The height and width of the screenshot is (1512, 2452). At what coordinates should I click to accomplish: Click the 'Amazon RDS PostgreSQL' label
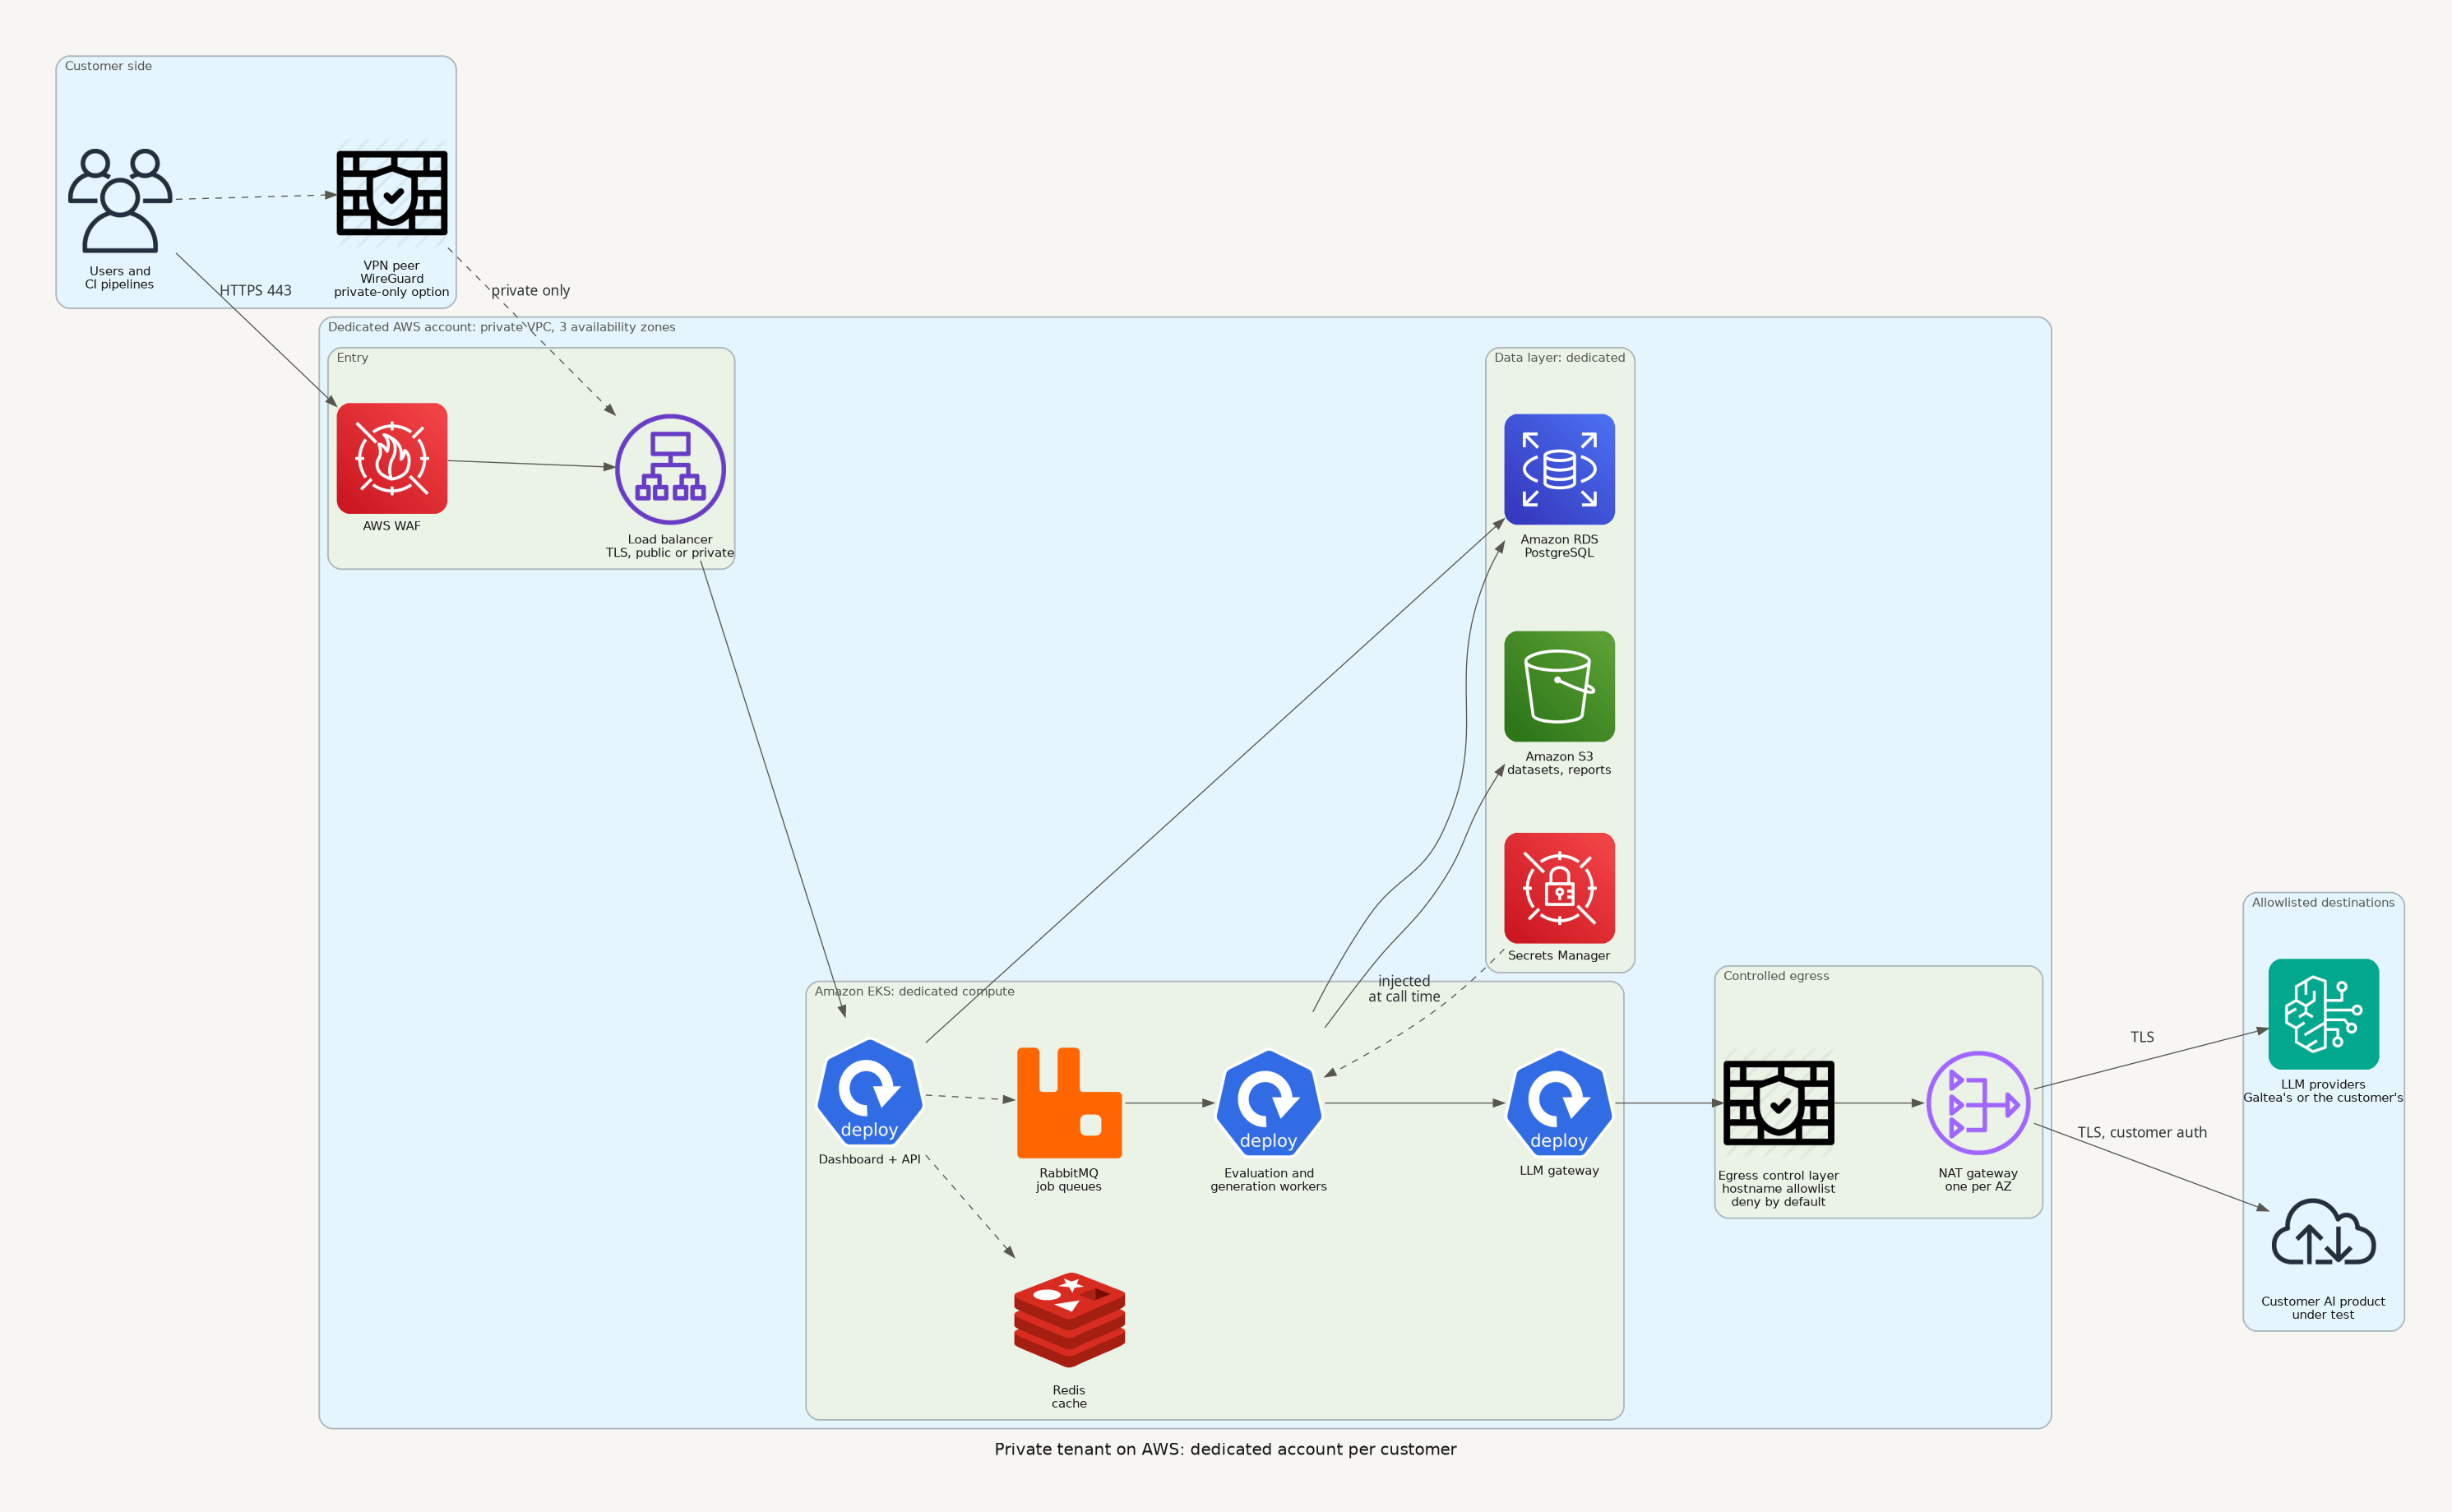(x=1559, y=546)
